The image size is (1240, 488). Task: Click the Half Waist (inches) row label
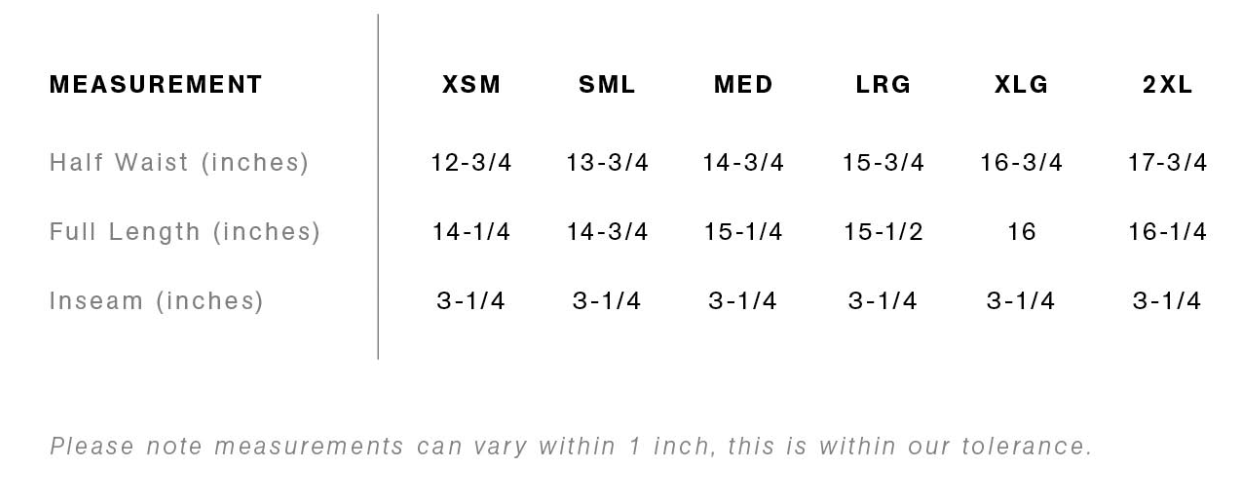click(x=179, y=163)
